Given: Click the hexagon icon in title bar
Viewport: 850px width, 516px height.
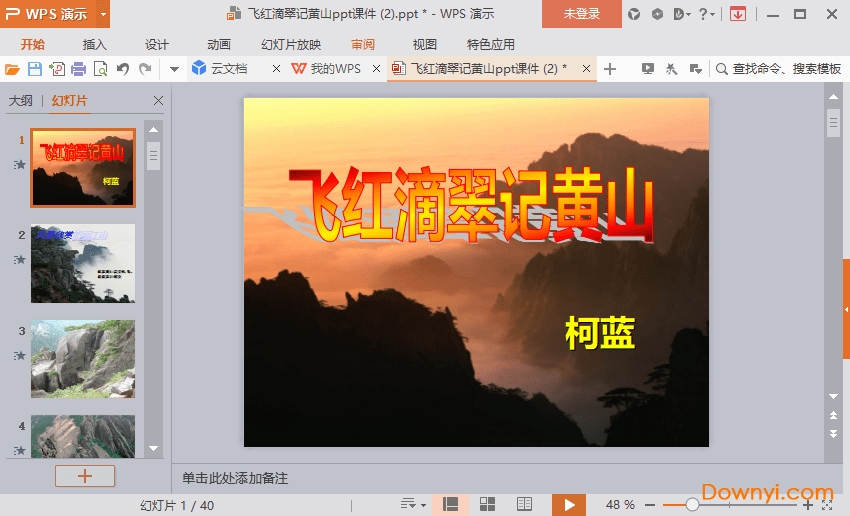Looking at the screenshot, I should [657, 14].
